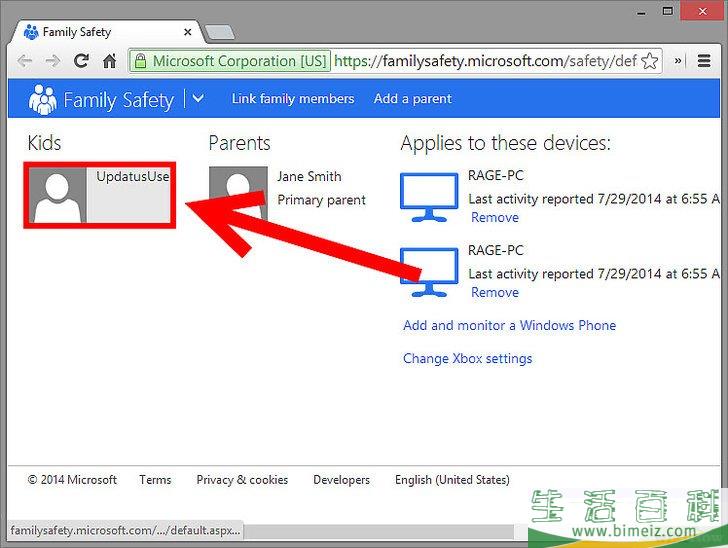Click the © 2014 Microsoft footer text
Screen dimensions: 728x548
click(x=72, y=480)
